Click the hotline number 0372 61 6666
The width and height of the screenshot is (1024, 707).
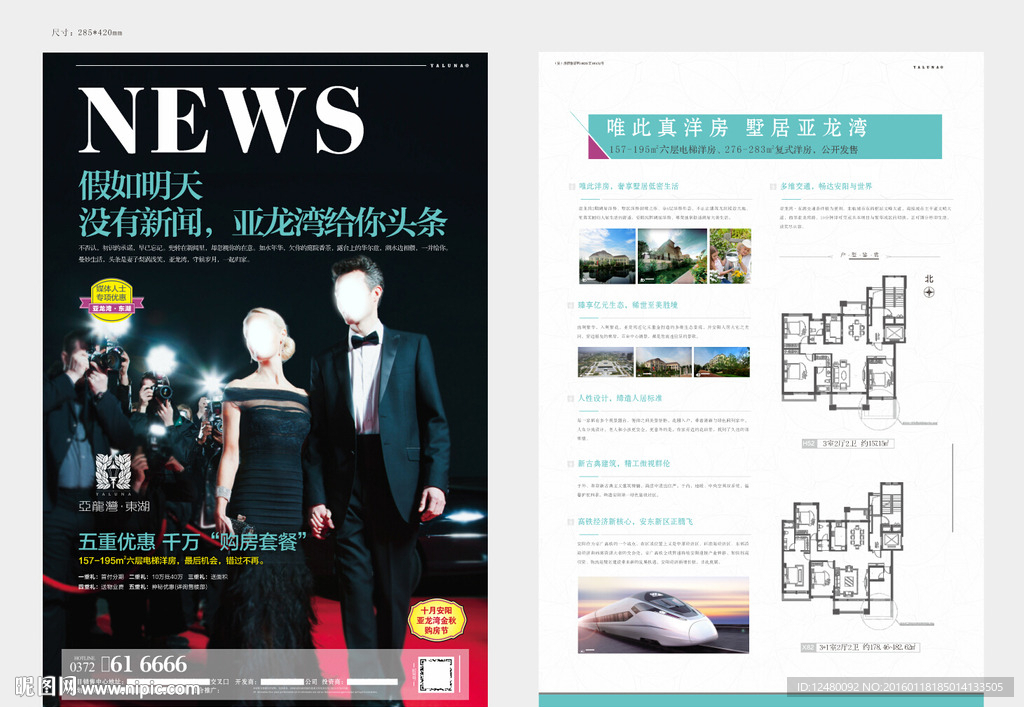pos(129,665)
